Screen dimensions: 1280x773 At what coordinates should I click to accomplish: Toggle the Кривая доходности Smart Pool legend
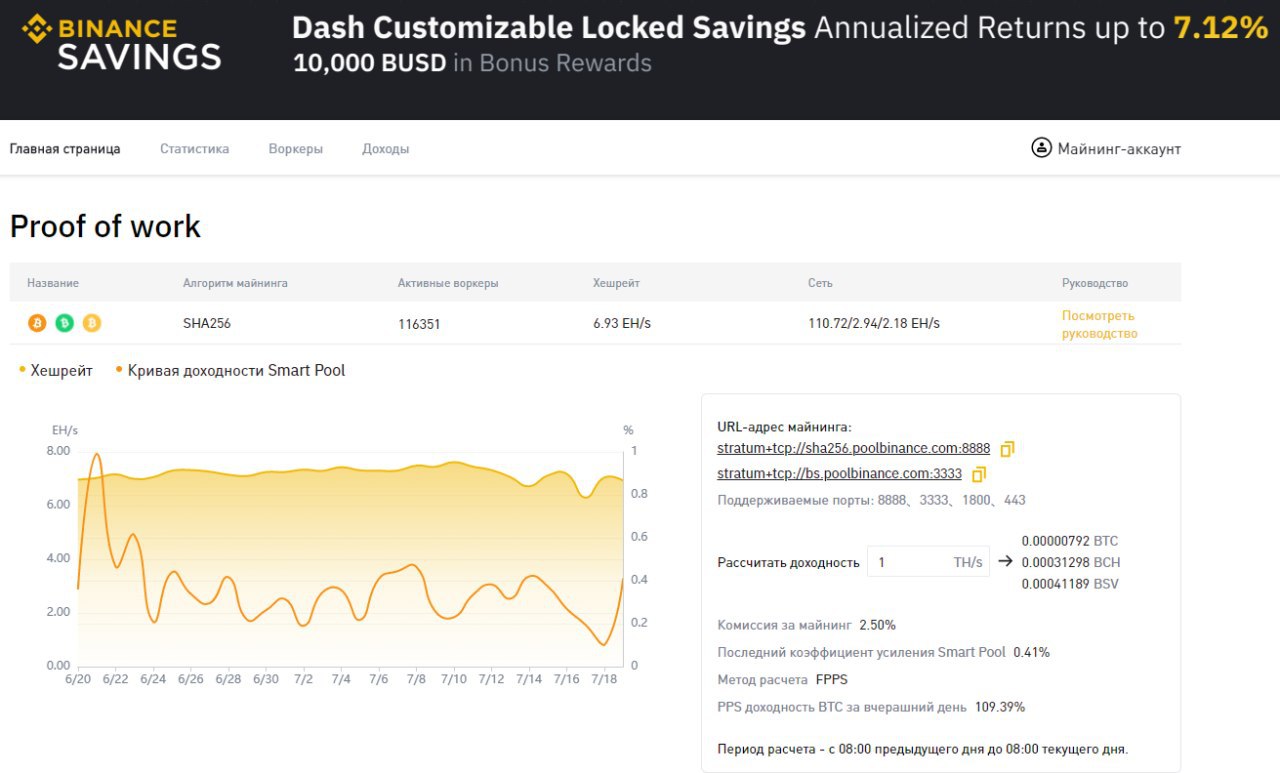(x=230, y=370)
